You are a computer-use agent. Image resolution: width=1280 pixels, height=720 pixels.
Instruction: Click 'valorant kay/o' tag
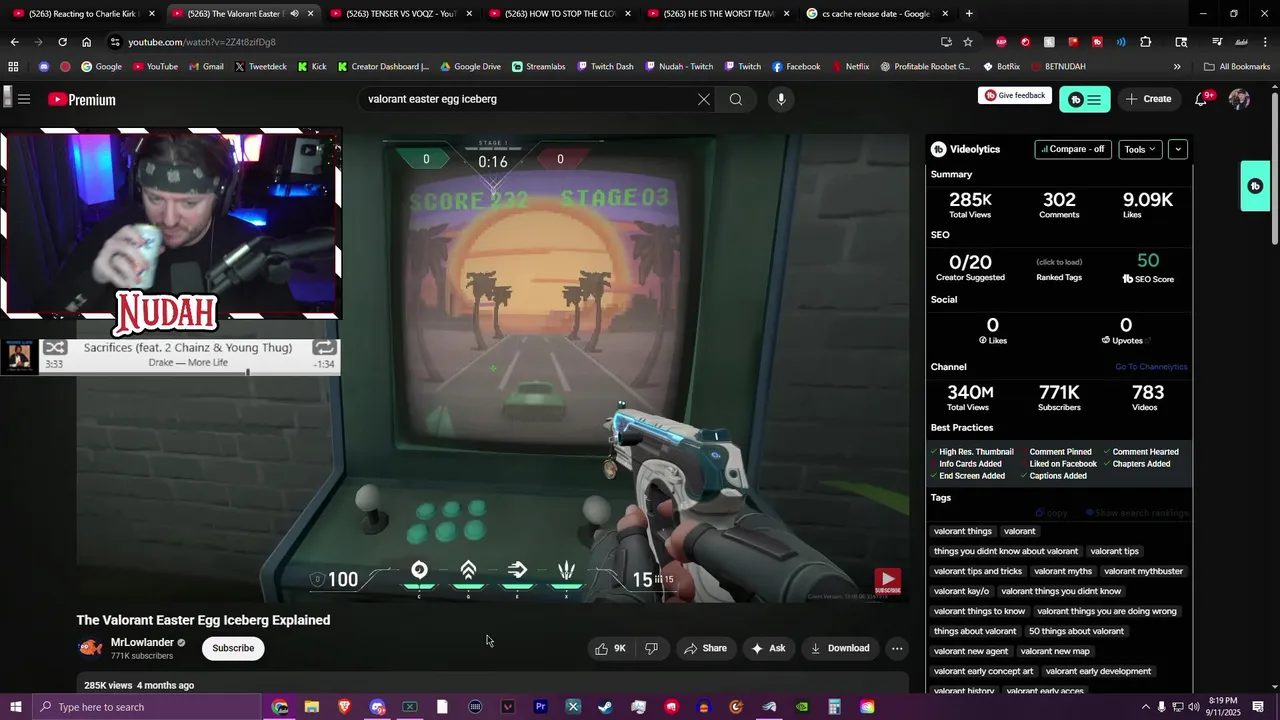tap(961, 591)
